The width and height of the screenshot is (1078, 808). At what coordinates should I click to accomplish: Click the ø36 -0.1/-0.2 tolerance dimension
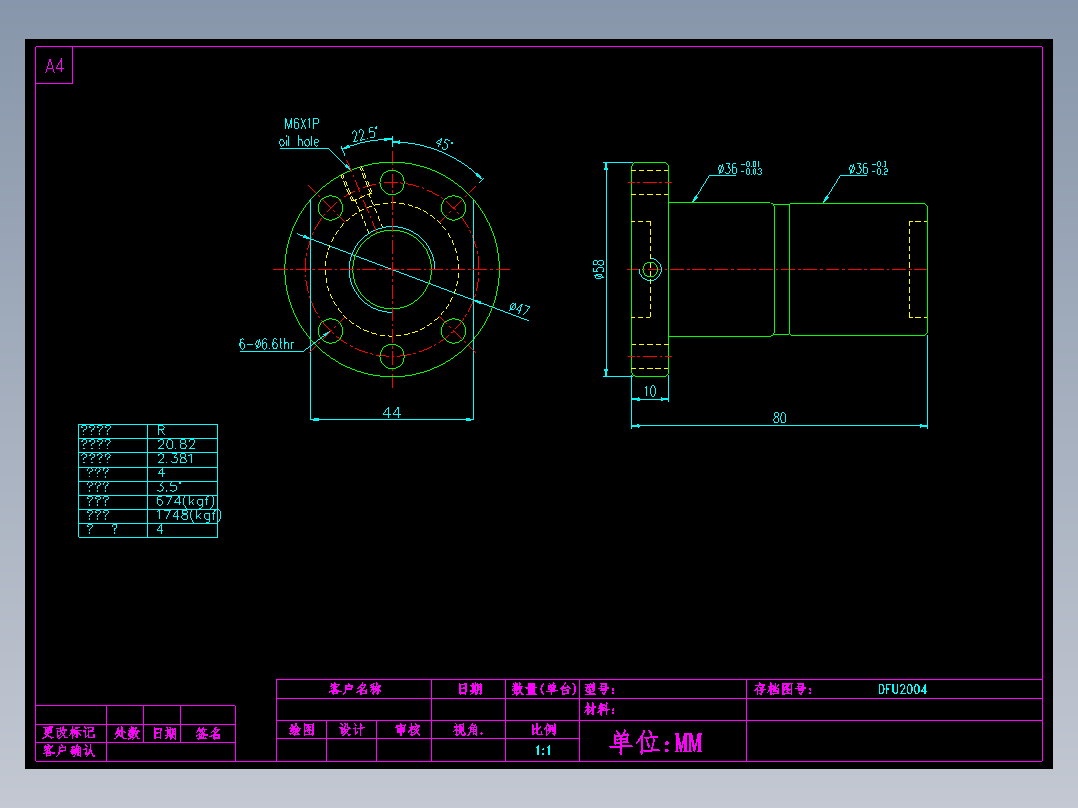point(868,168)
